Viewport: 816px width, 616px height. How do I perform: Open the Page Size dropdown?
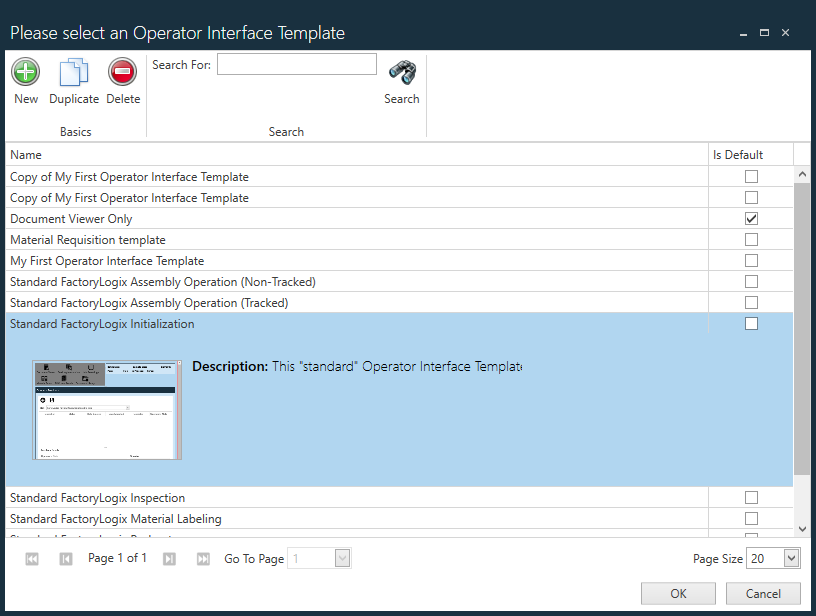pos(790,558)
